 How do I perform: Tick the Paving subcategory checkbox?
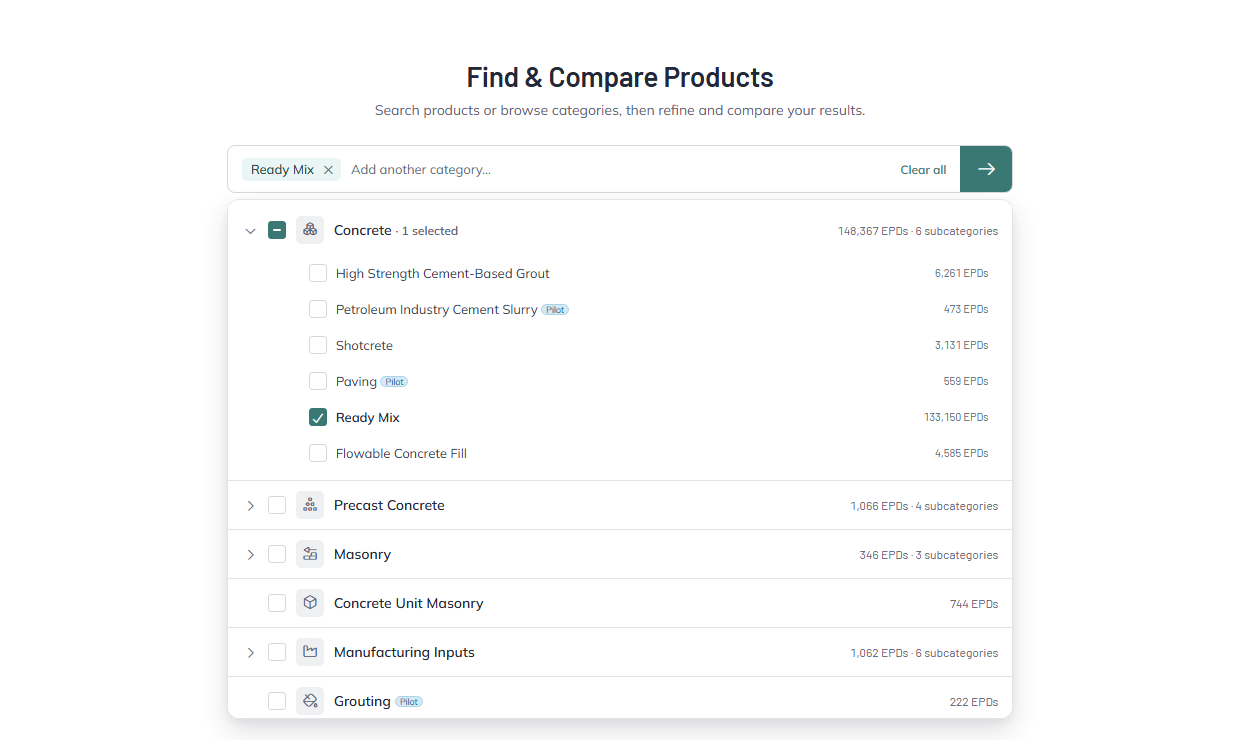(x=318, y=381)
